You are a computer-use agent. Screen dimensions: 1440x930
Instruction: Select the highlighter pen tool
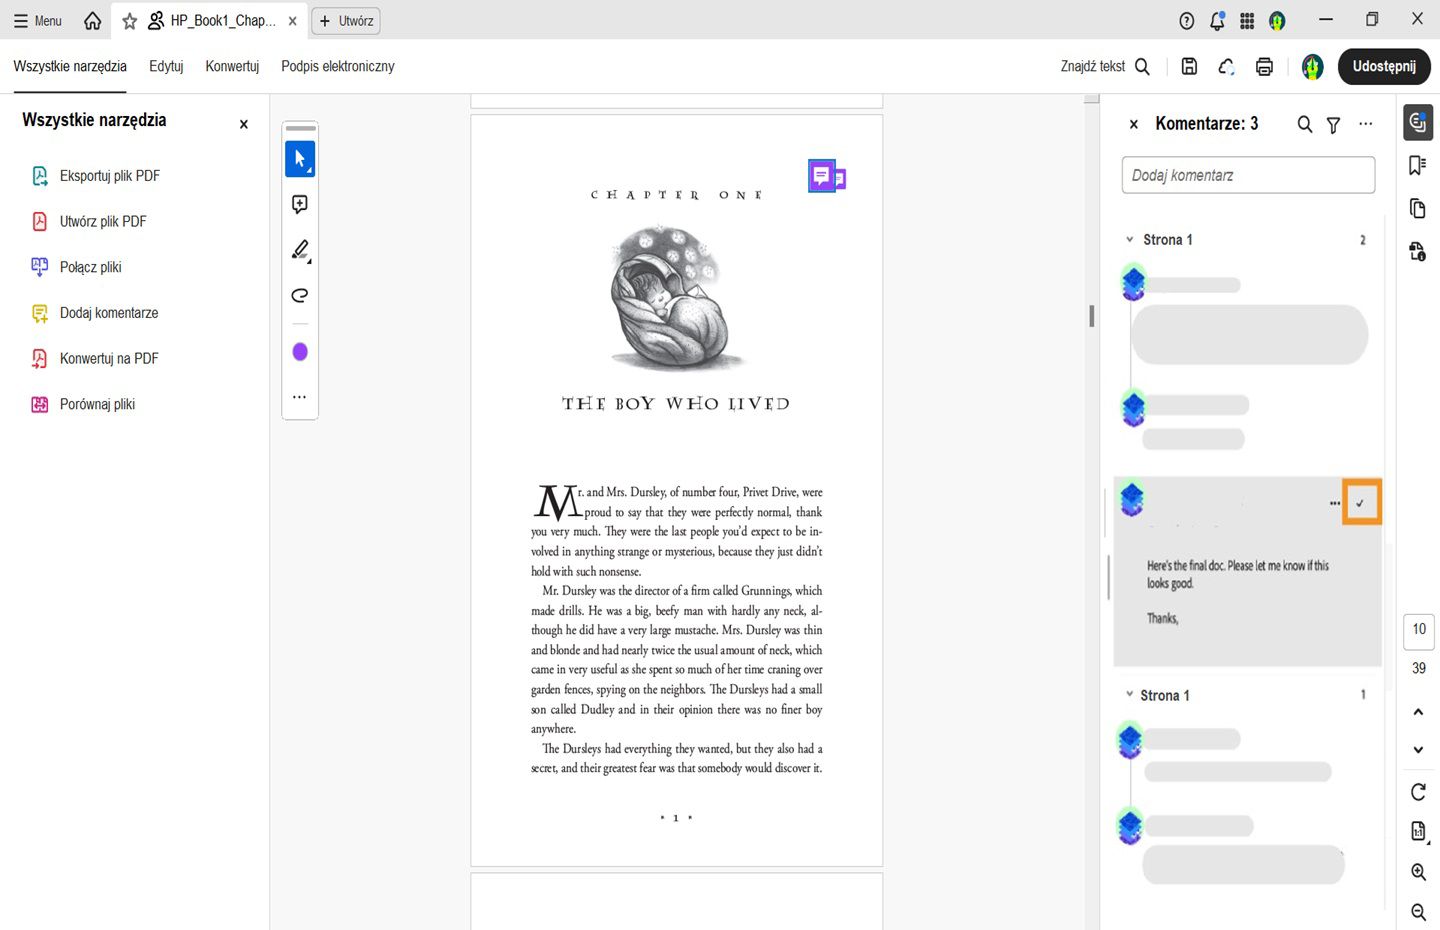[300, 250]
